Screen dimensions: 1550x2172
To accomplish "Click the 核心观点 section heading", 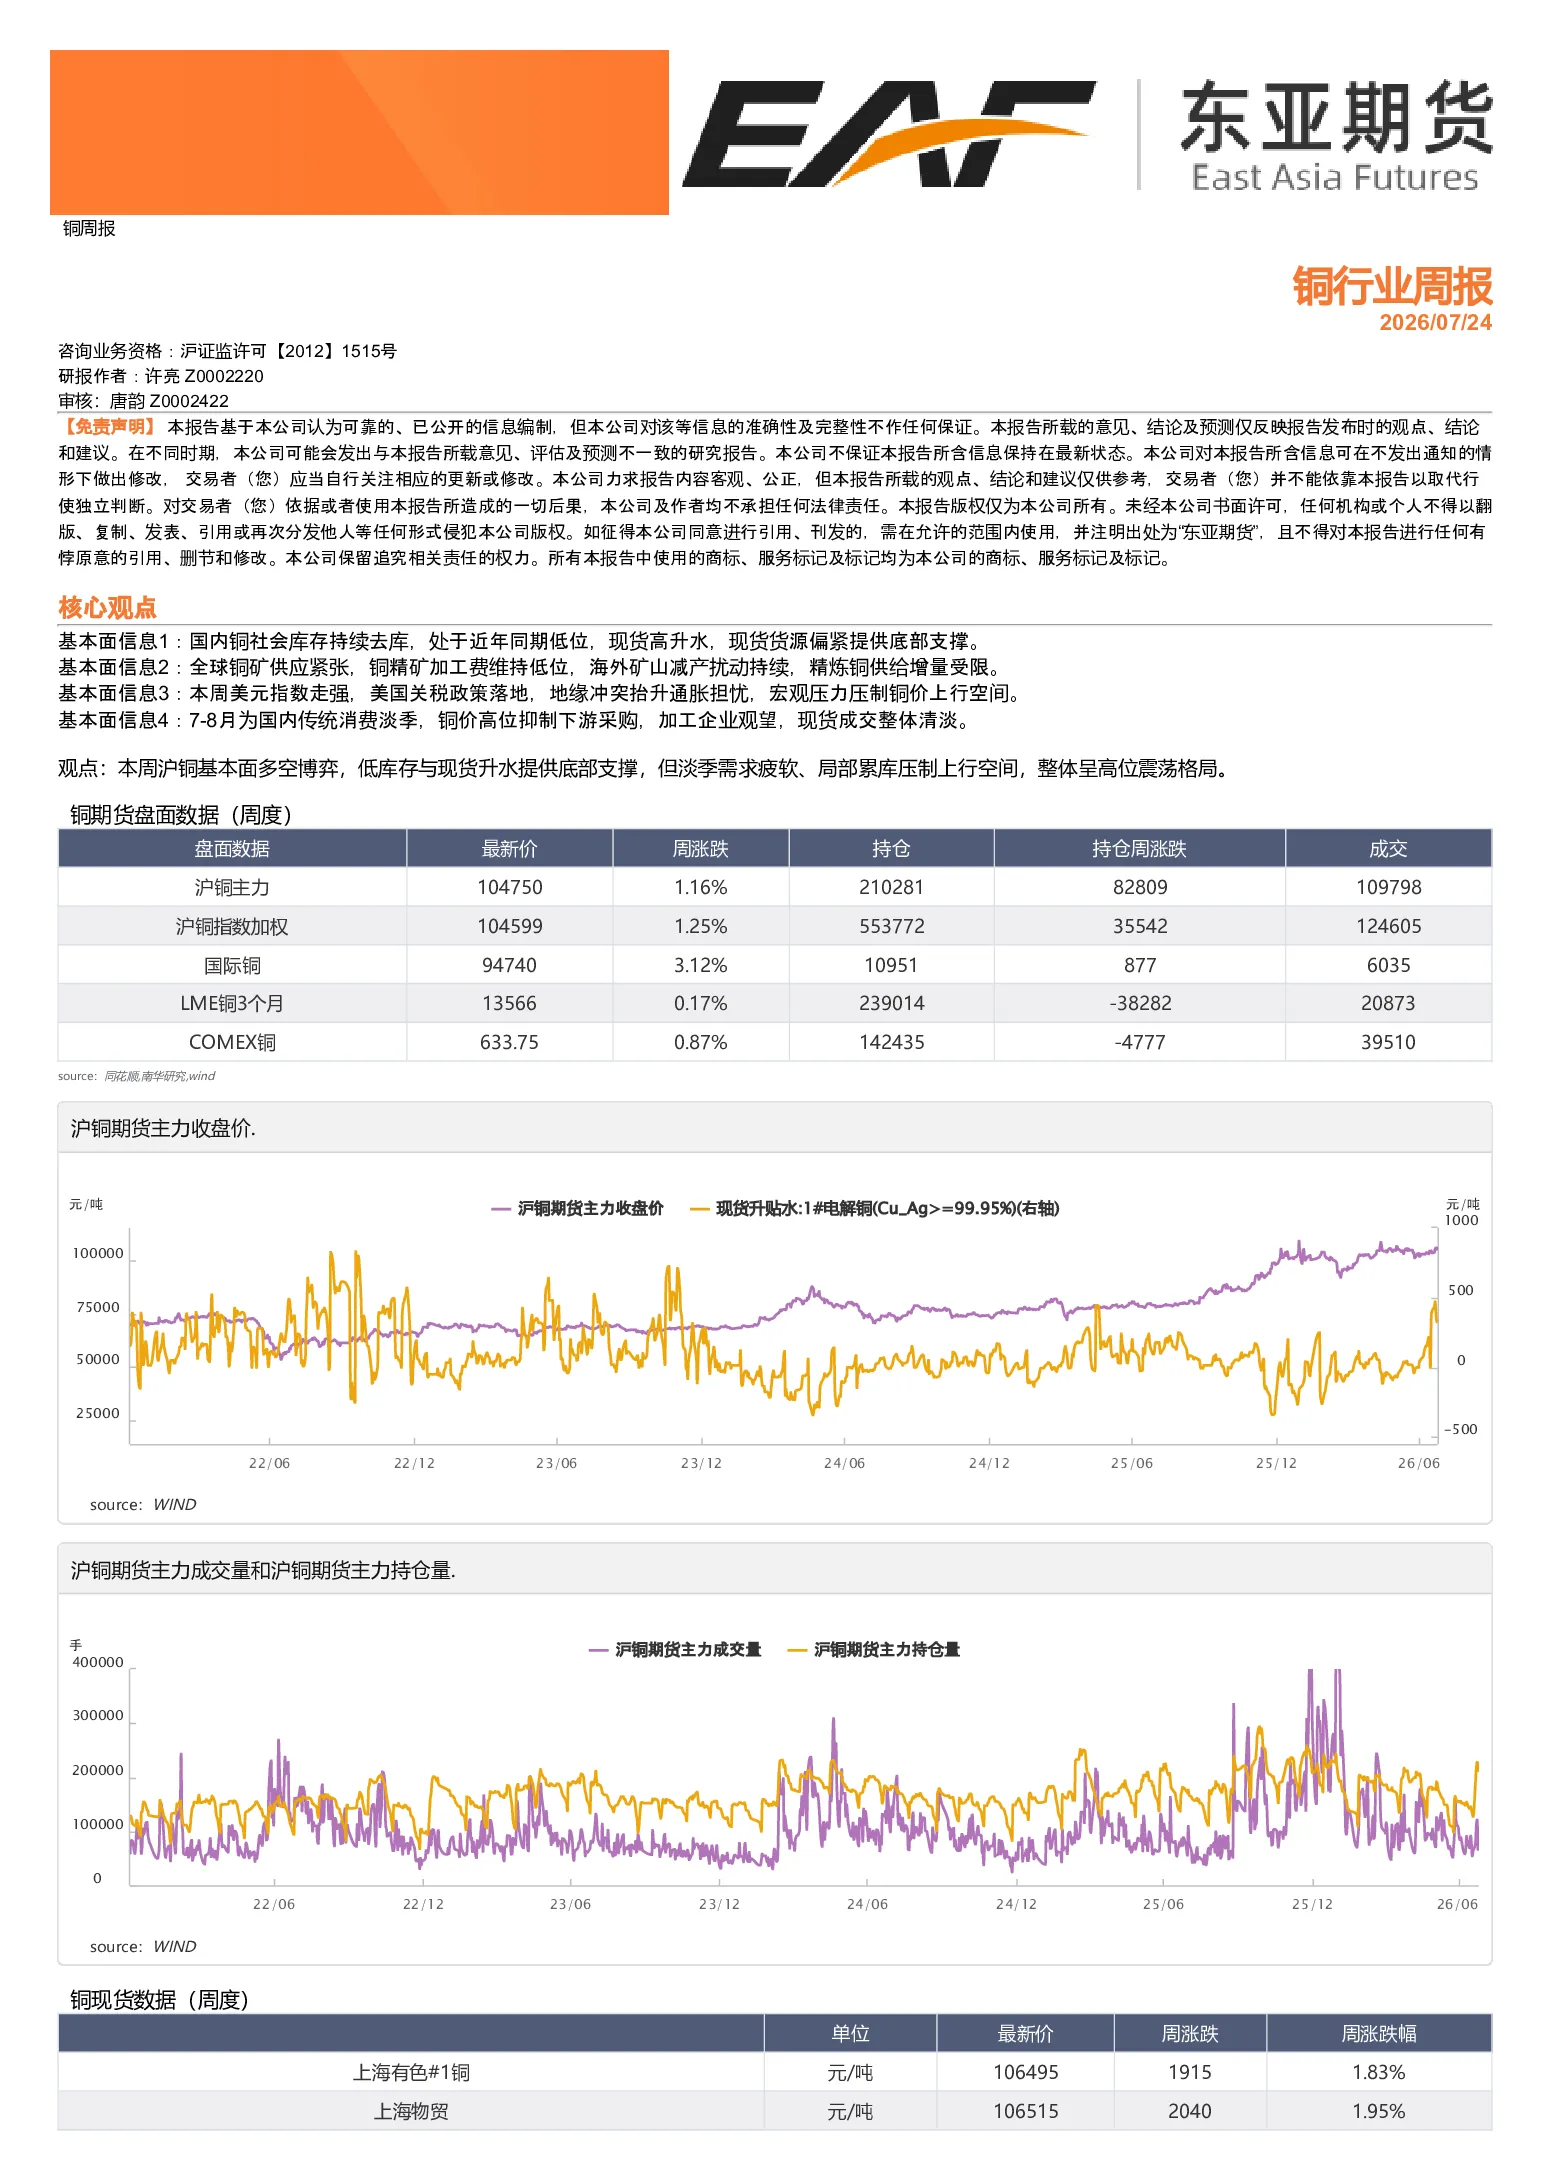I will click(x=107, y=607).
